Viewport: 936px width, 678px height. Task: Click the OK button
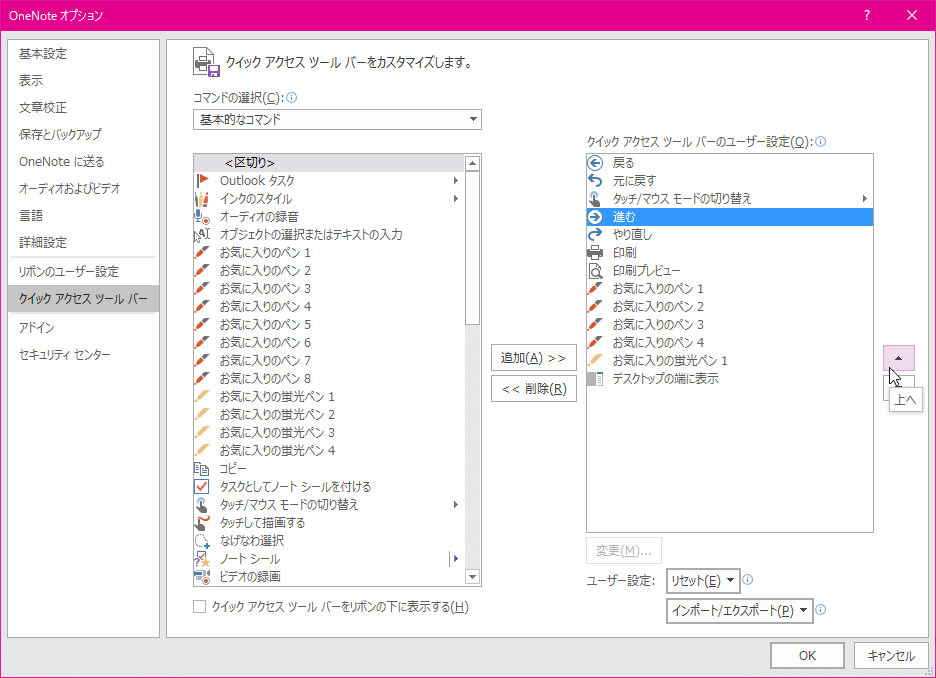[x=807, y=655]
